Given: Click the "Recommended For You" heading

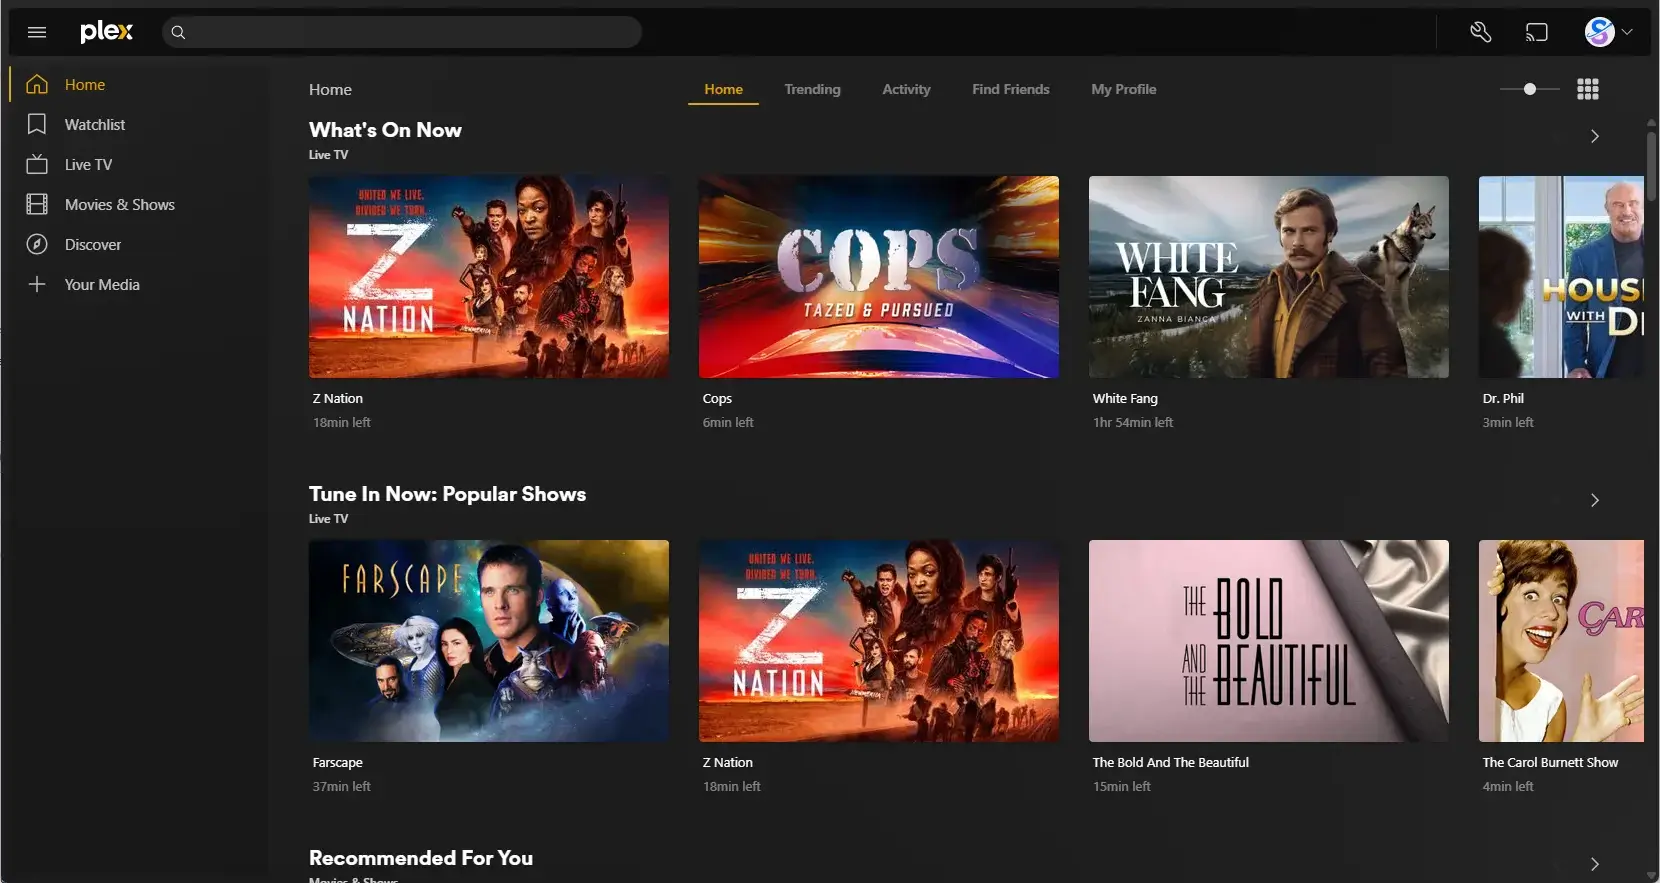Looking at the screenshot, I should (421, 858).
